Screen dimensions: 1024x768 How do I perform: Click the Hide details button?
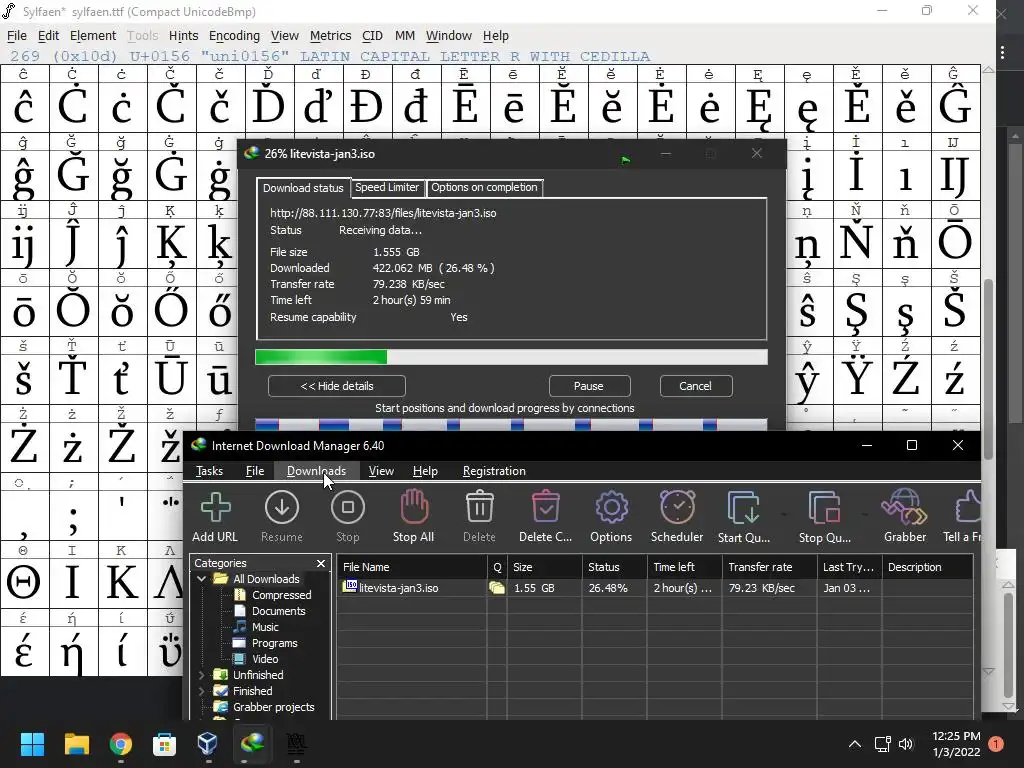(x=337, y=386)
